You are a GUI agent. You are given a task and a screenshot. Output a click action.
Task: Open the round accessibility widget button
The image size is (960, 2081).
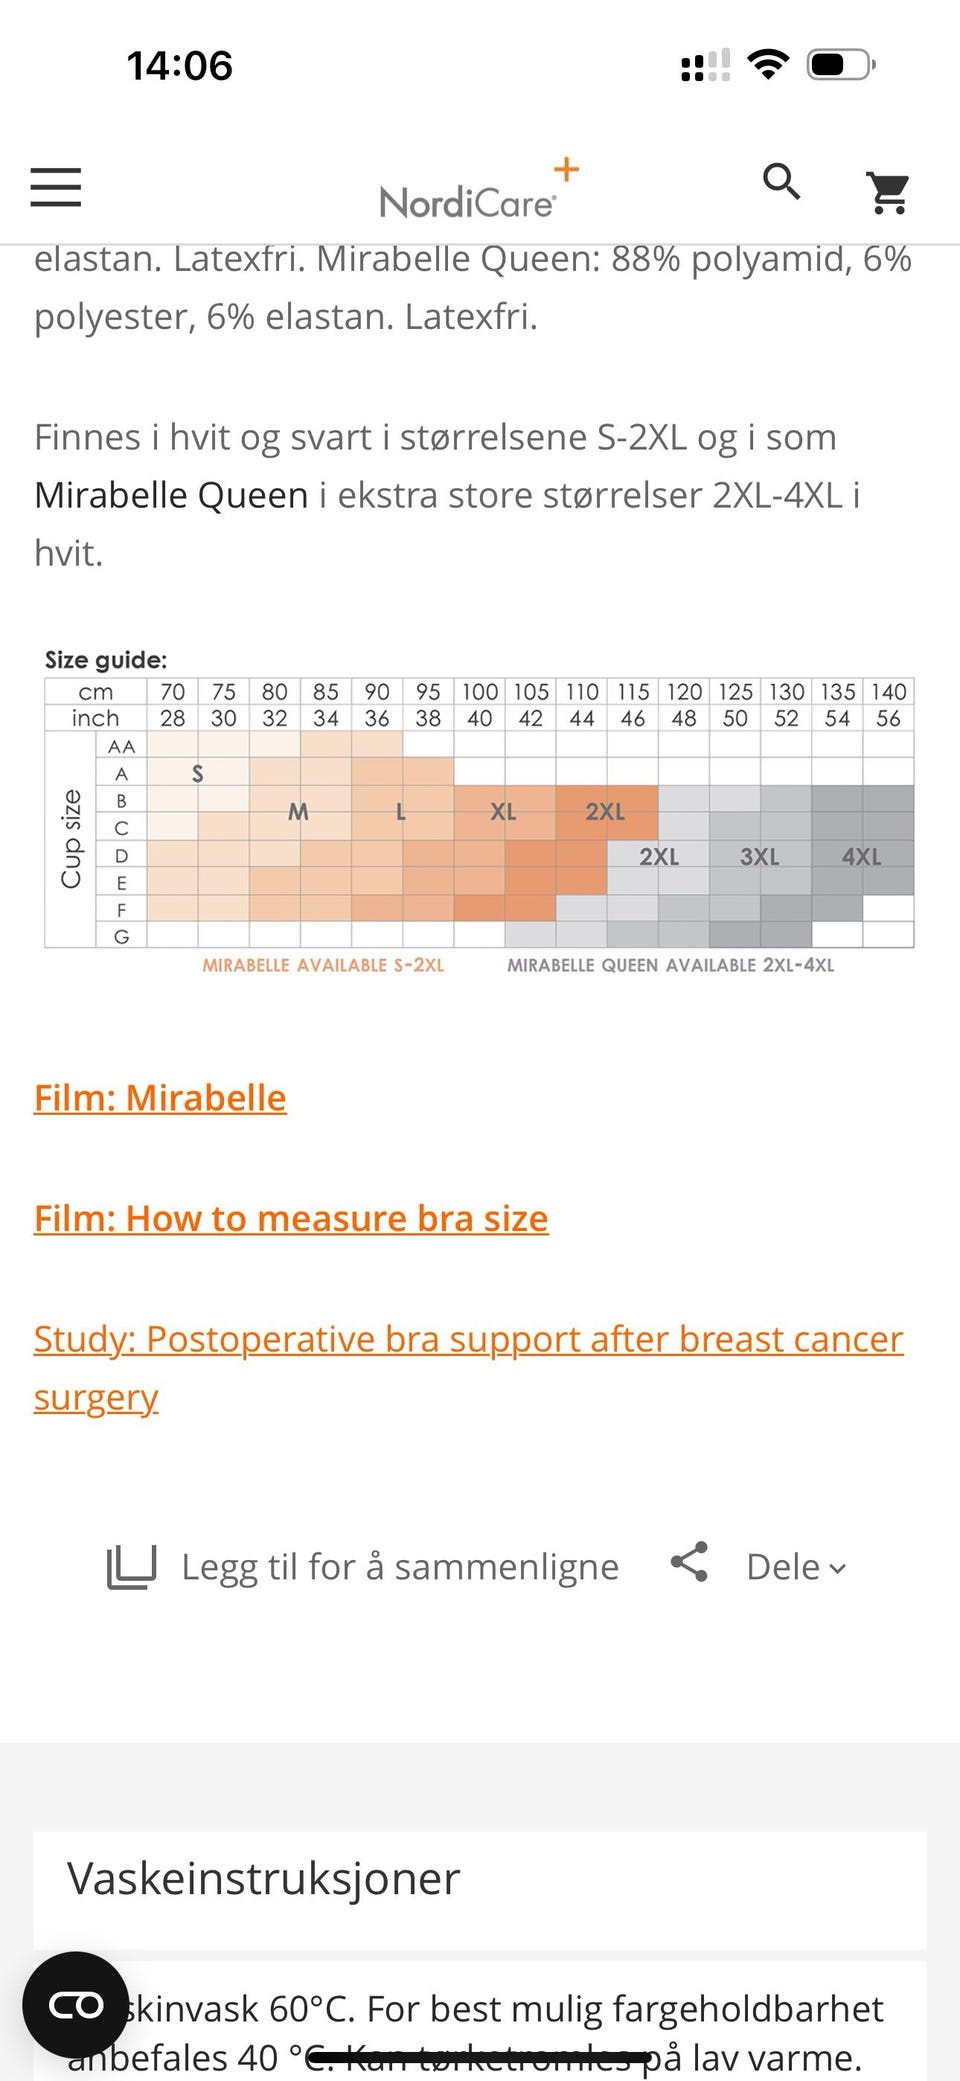coord(76,2004)
